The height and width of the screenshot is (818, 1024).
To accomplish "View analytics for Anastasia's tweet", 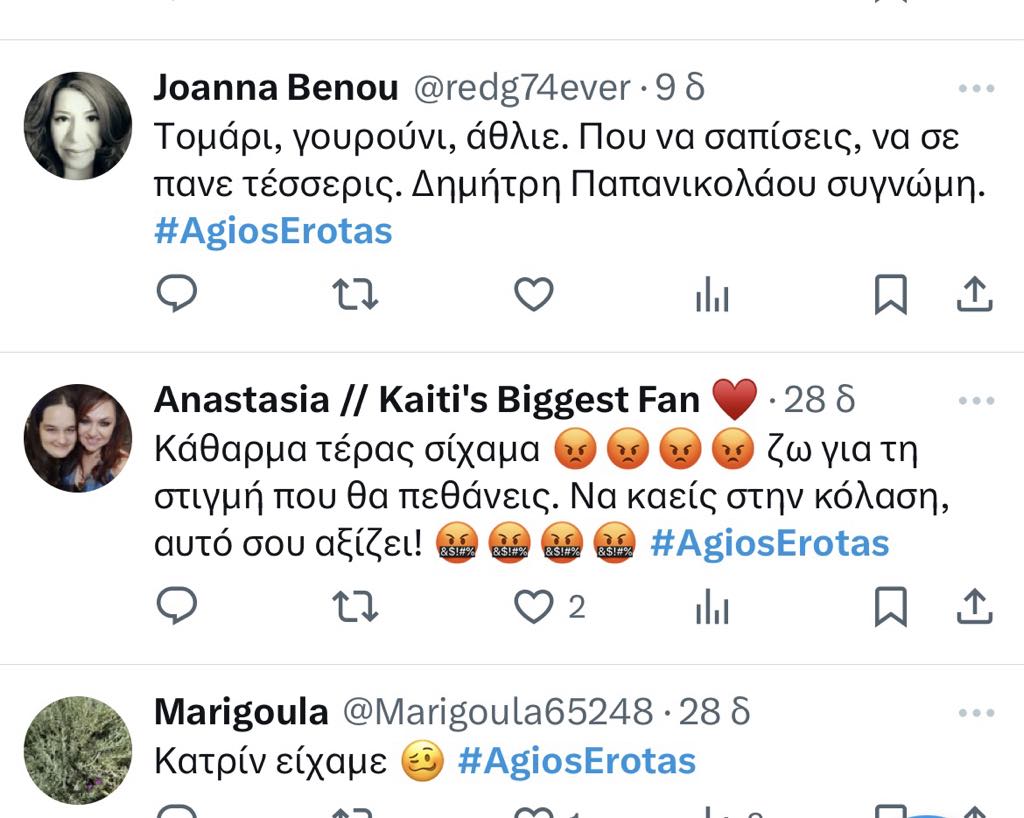I will coord(712,606).
